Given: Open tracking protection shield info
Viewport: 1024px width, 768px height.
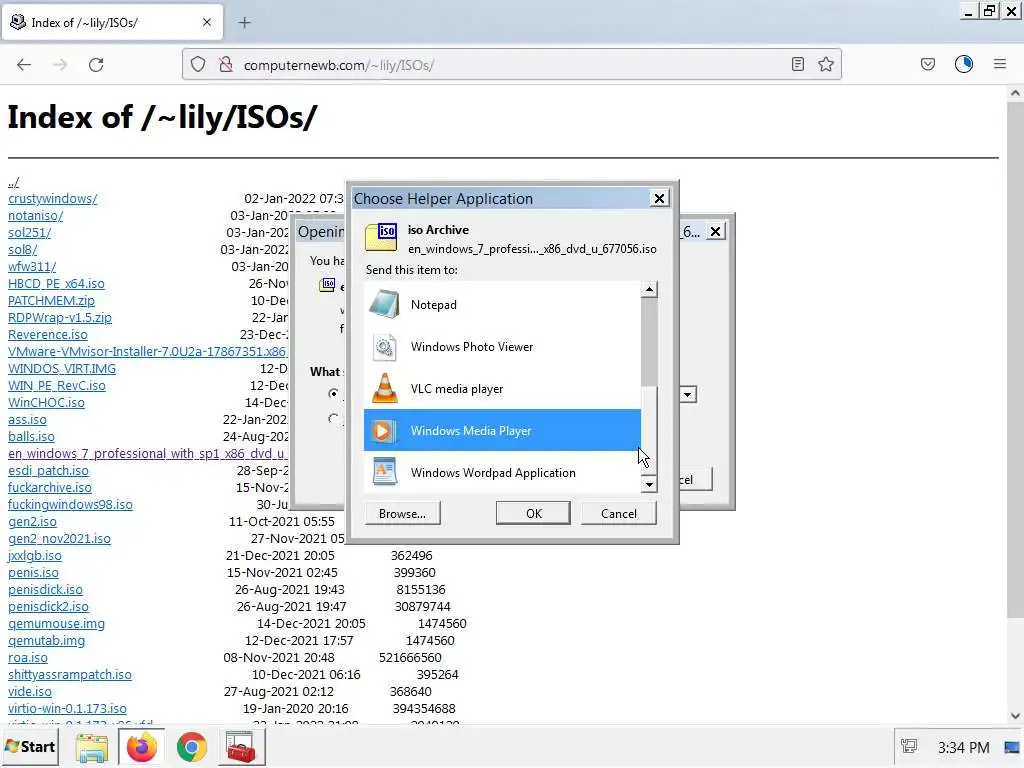Looking at the screenshot, I should click(198, 64).
